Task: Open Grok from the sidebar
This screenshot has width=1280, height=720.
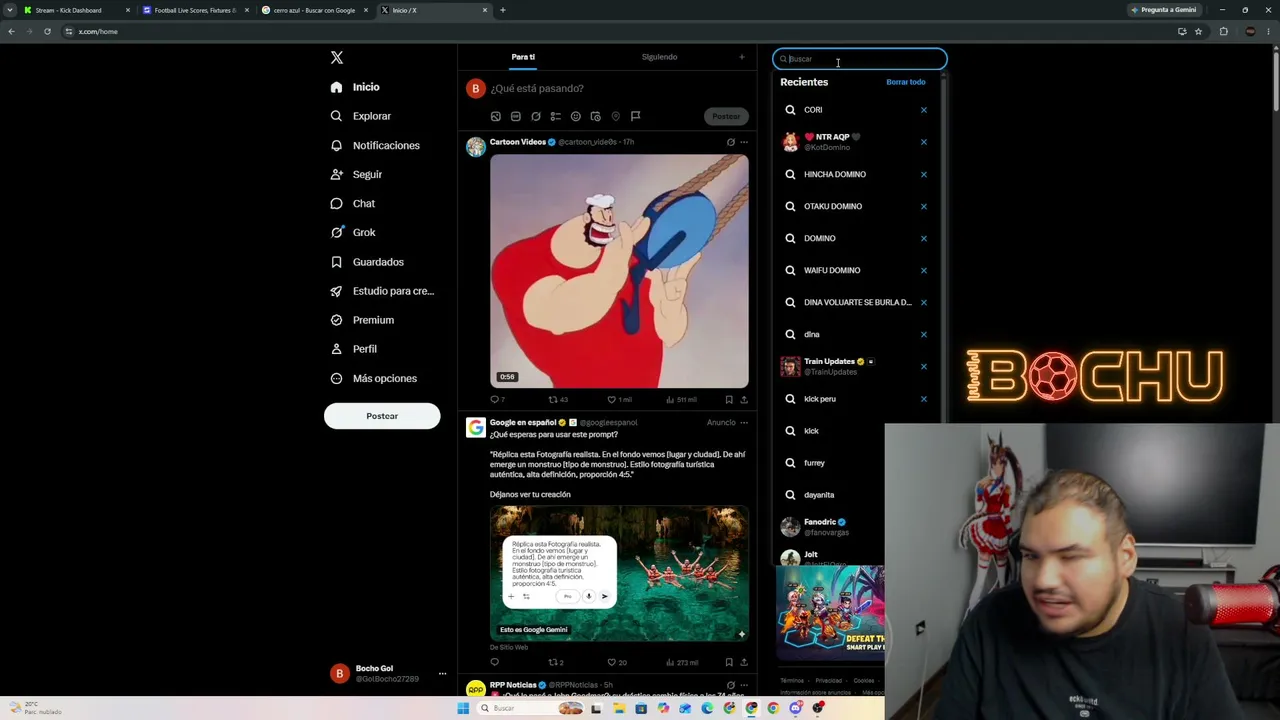Action: click(353, 232)
